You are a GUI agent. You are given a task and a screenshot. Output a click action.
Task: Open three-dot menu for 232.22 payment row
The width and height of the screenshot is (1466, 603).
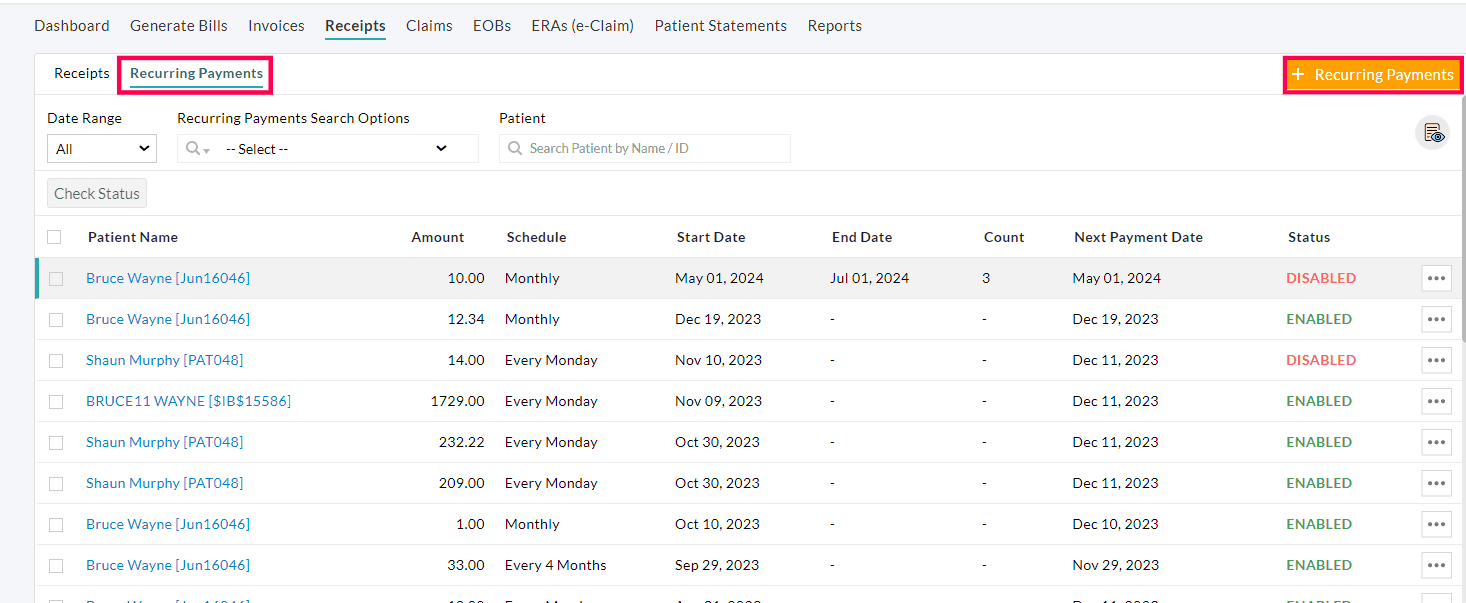click(1436, 442)
